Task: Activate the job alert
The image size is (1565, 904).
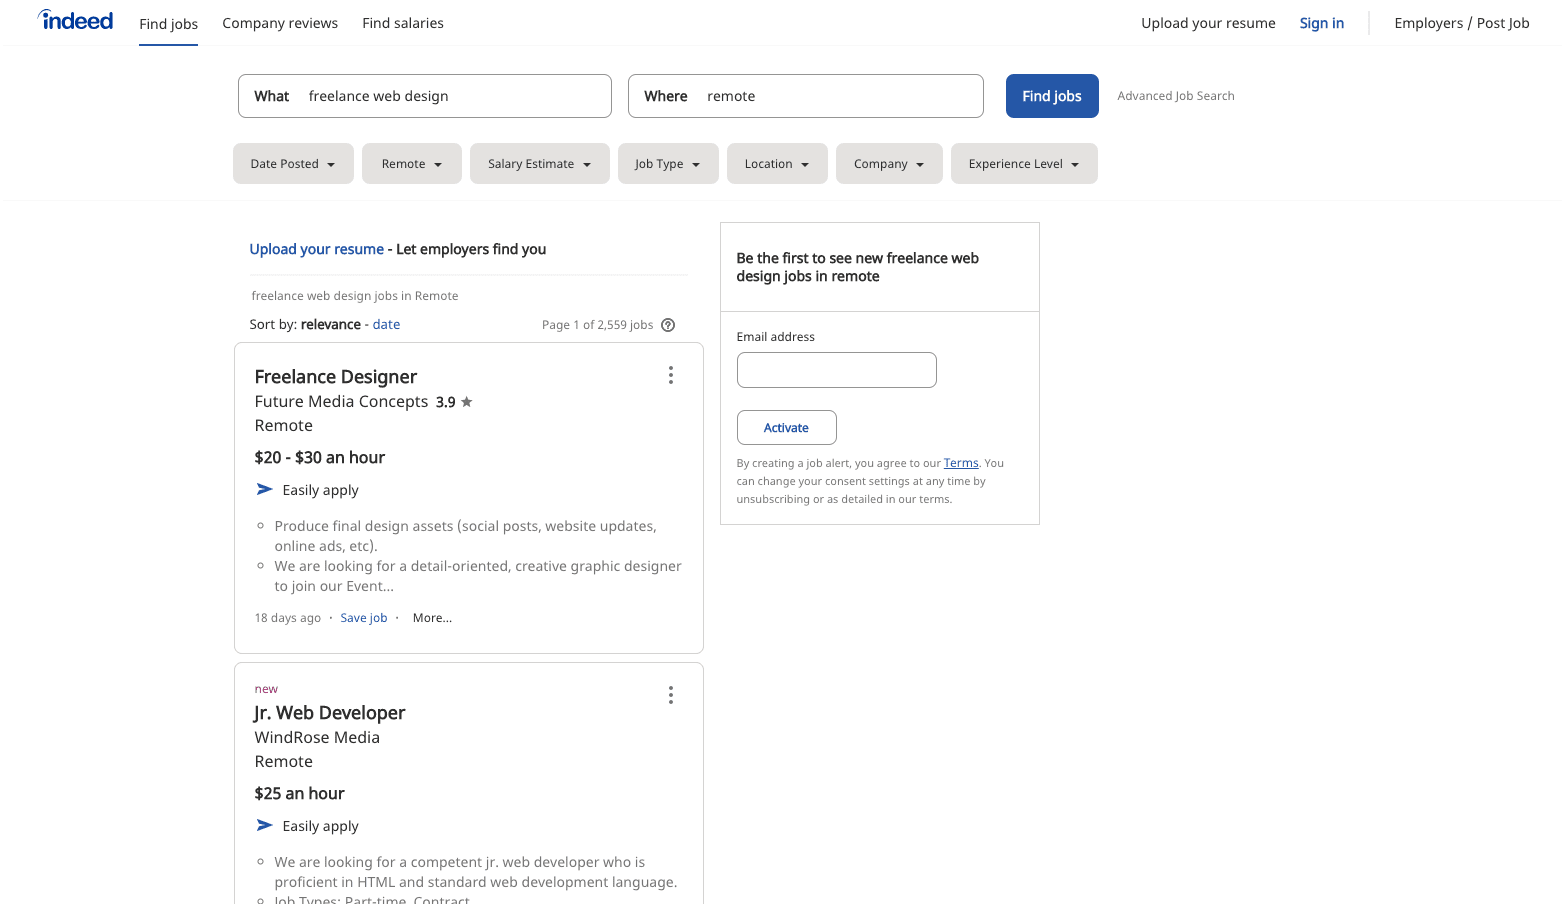Action: point(786,427)
